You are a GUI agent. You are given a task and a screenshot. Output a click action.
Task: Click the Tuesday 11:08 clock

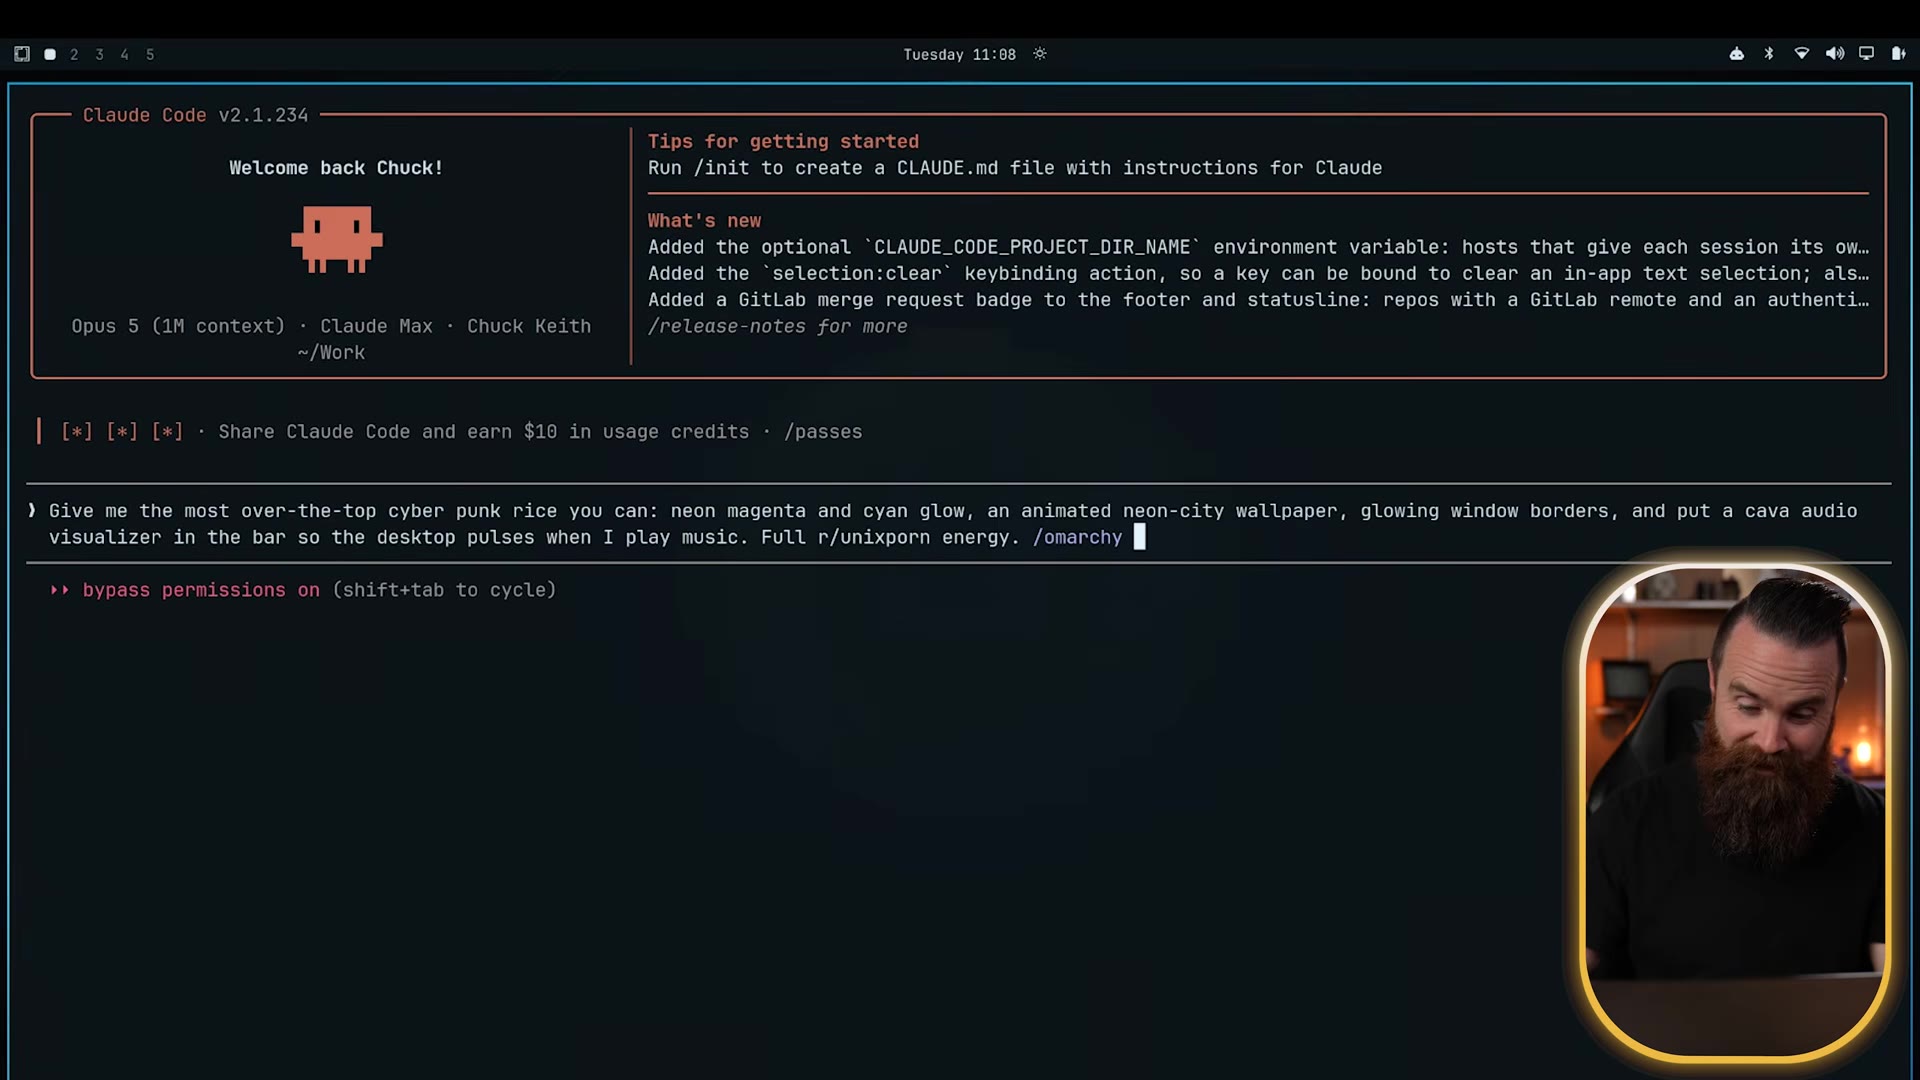click(959, 55)
